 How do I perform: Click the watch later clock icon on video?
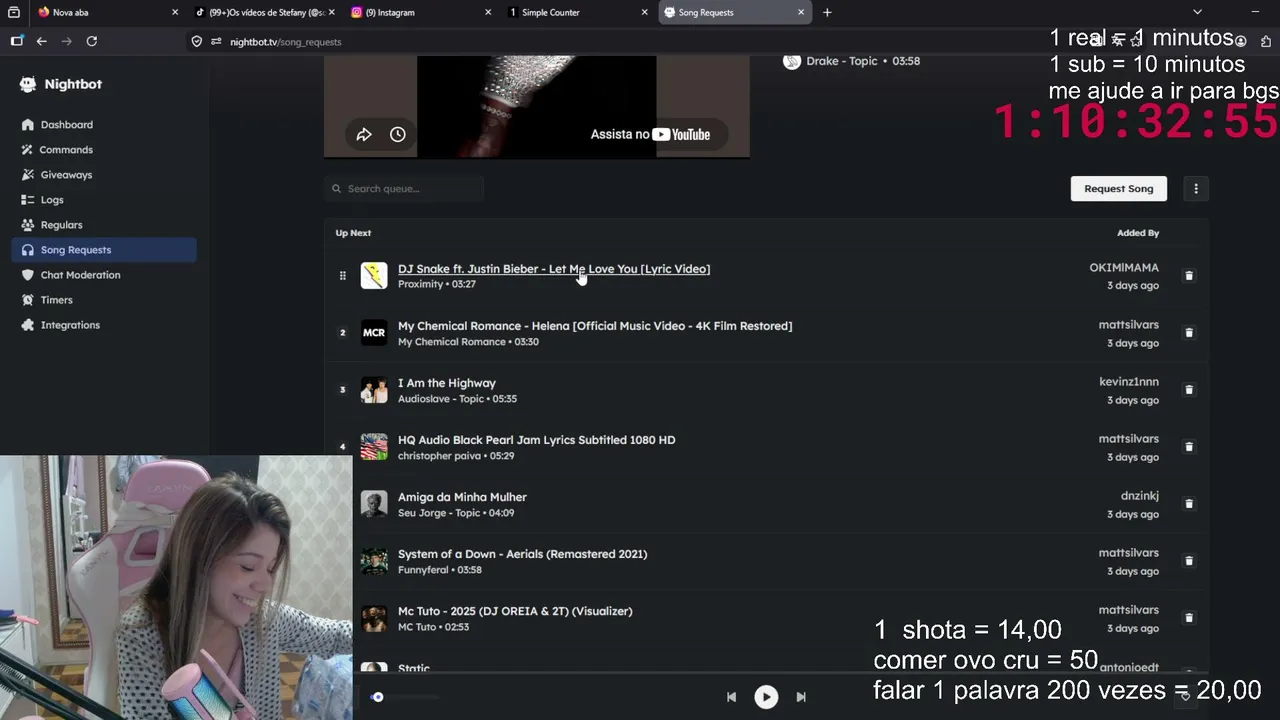[x=398, y=134]
